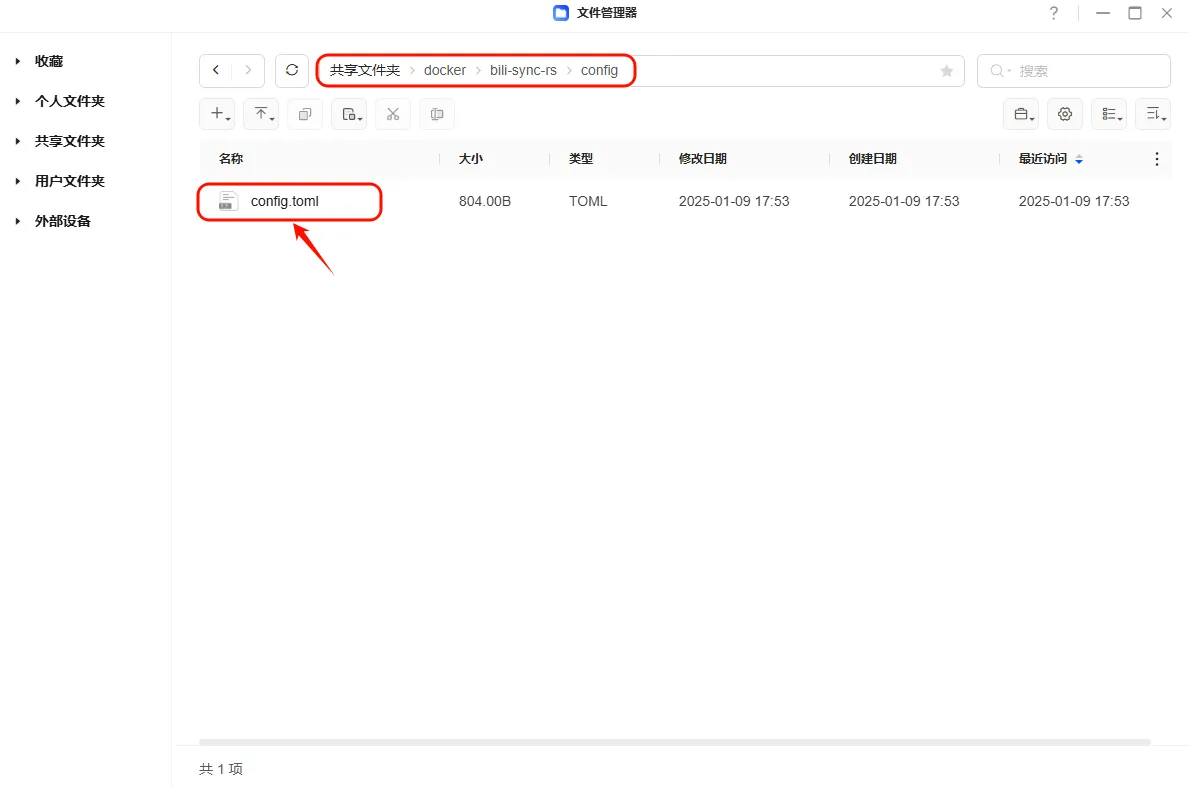1189x787 pixels.
Task: Open the view mode list dropdown
Action: pyautogui.click(x=1109, y=115)
